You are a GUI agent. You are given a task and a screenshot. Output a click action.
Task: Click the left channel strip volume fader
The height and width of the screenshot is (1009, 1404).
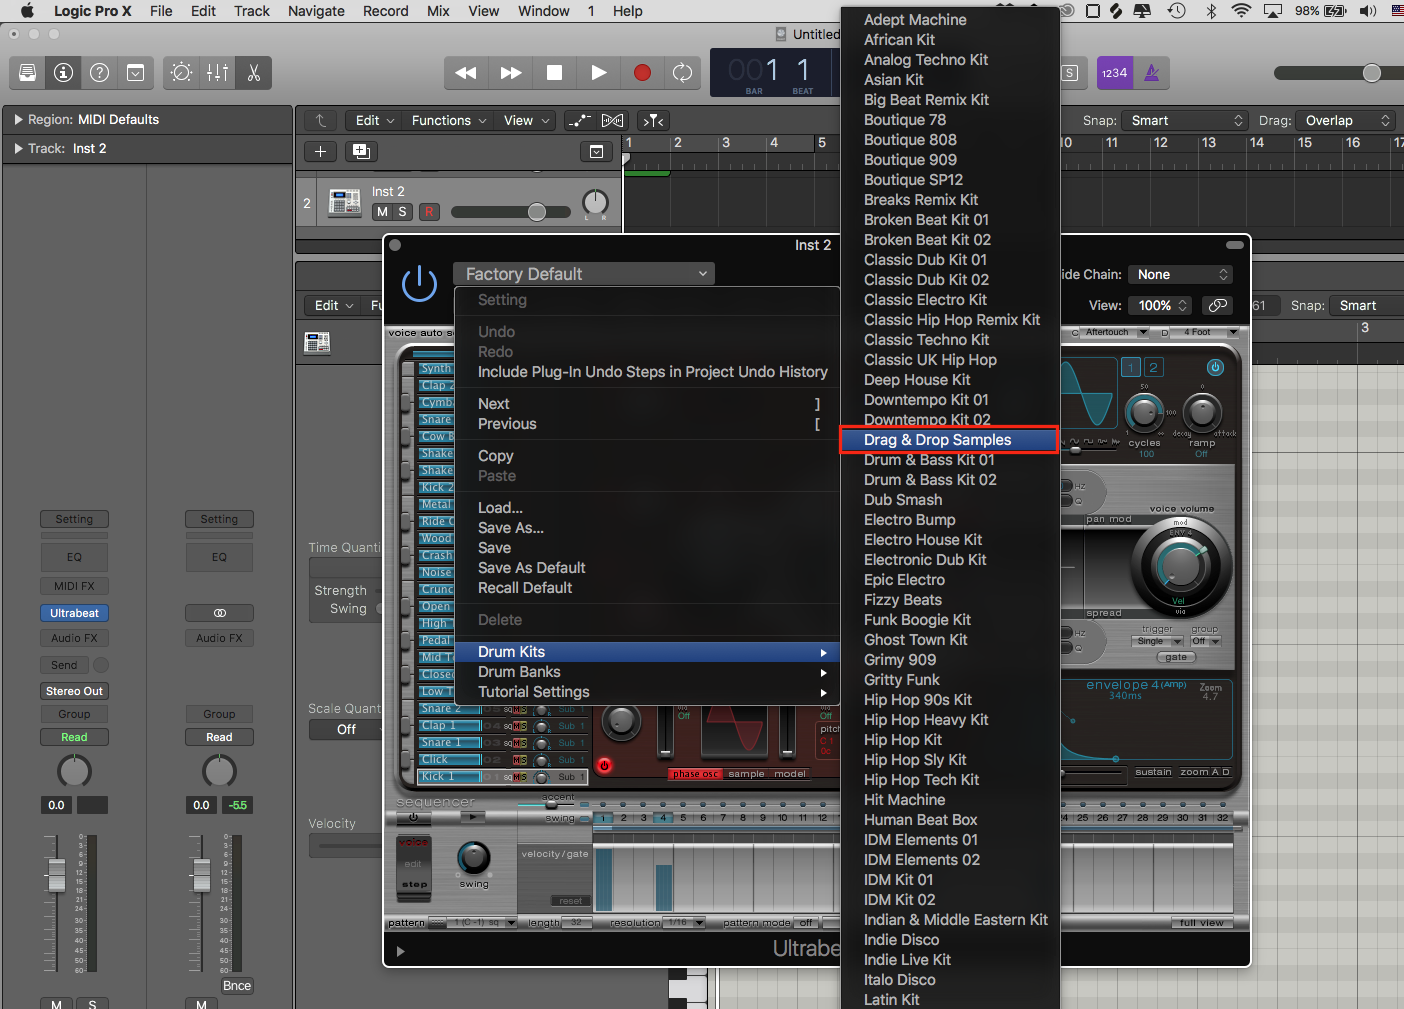point(57,876)
